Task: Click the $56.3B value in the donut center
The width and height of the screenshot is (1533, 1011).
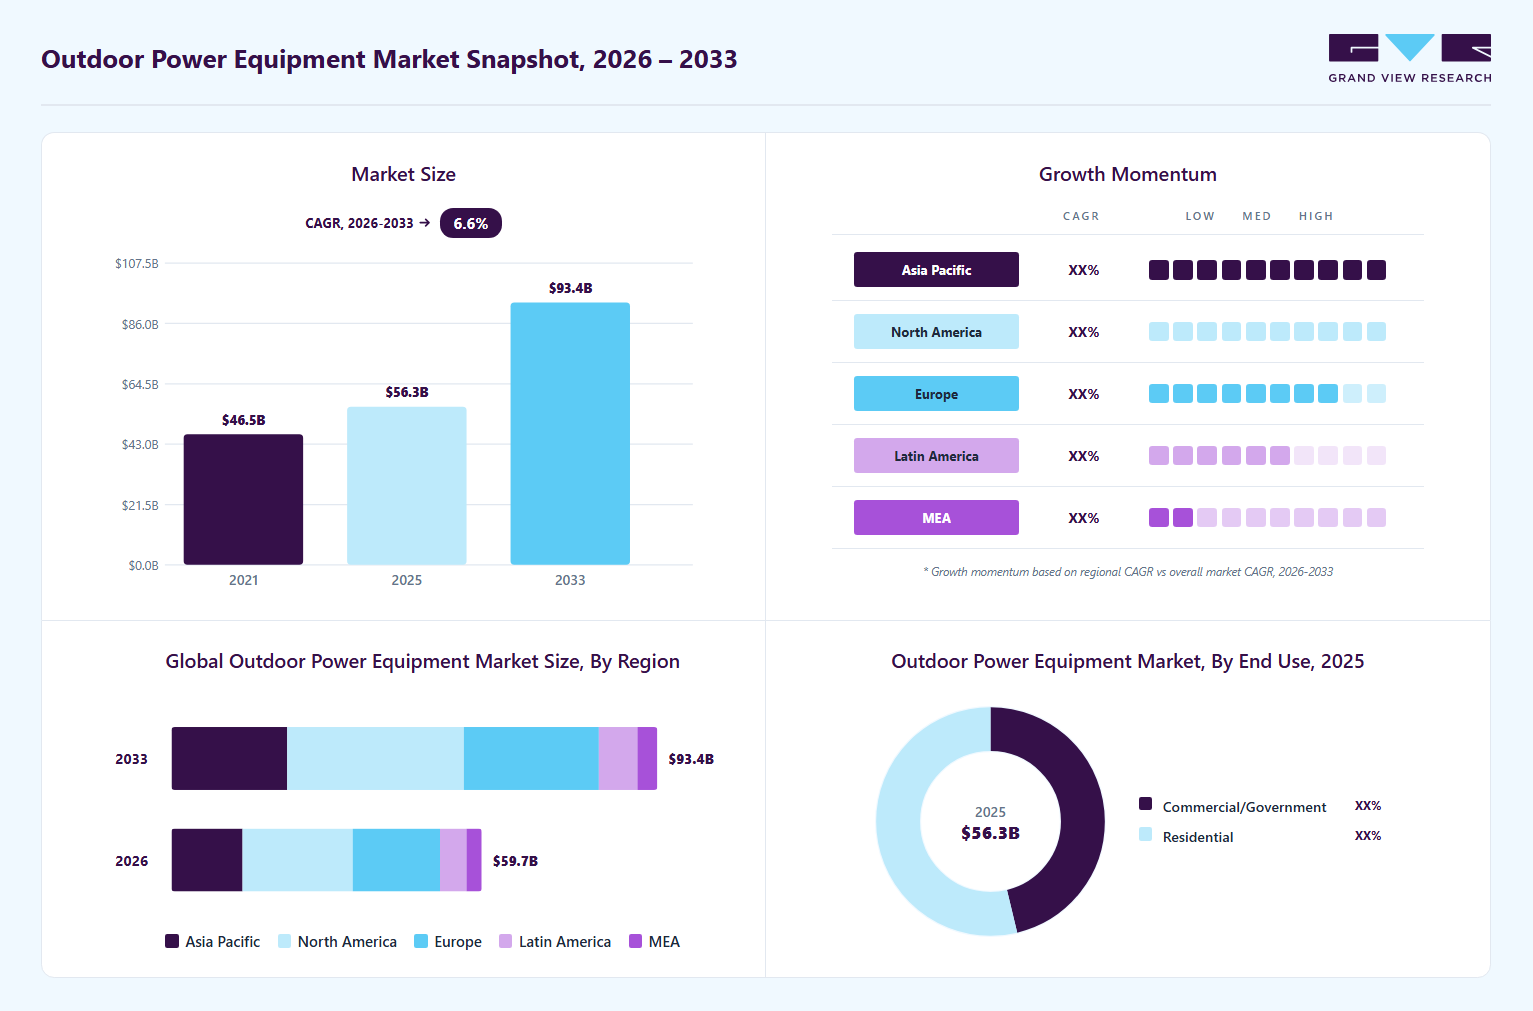Action: (990, 833)
